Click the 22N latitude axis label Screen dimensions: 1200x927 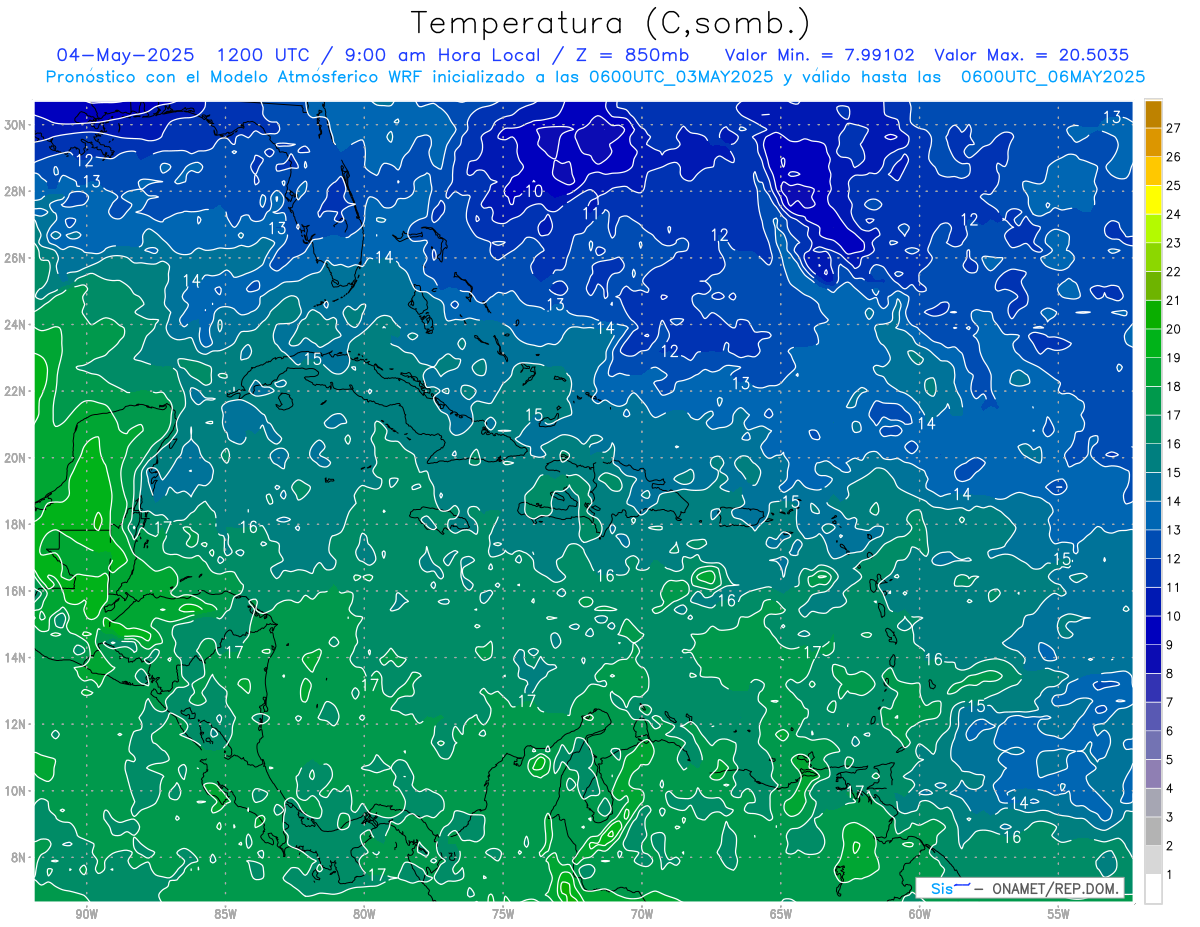pos(15,391)
